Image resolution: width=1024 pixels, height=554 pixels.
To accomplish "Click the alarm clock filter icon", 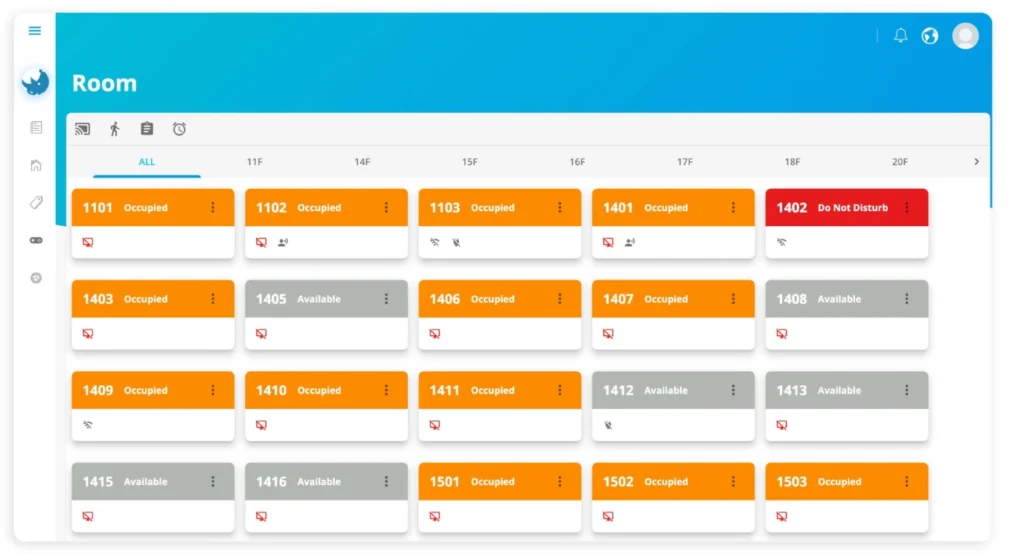I will click(179, 129).
